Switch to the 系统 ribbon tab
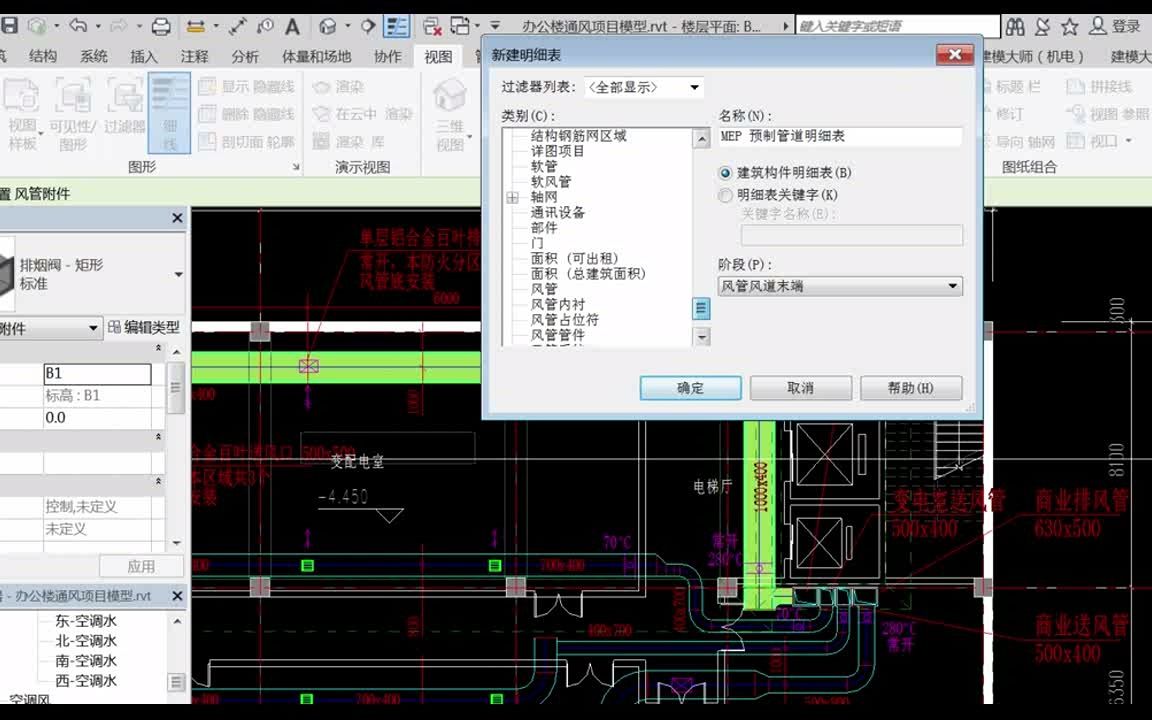1152x720 pixels. 92,57
